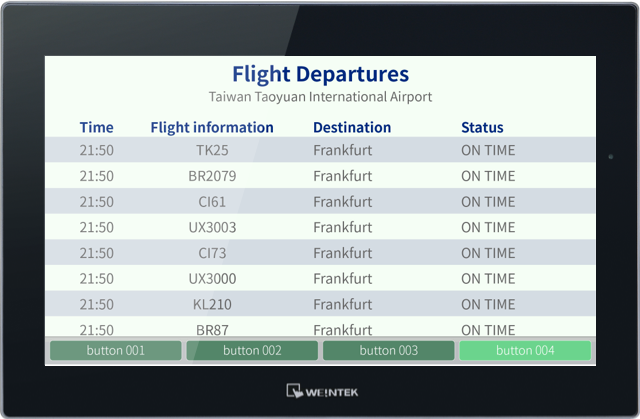Image resolution: width=640 pixels, height=419 pixels.
Task: Select the Time column header
Action: [96, 127]
